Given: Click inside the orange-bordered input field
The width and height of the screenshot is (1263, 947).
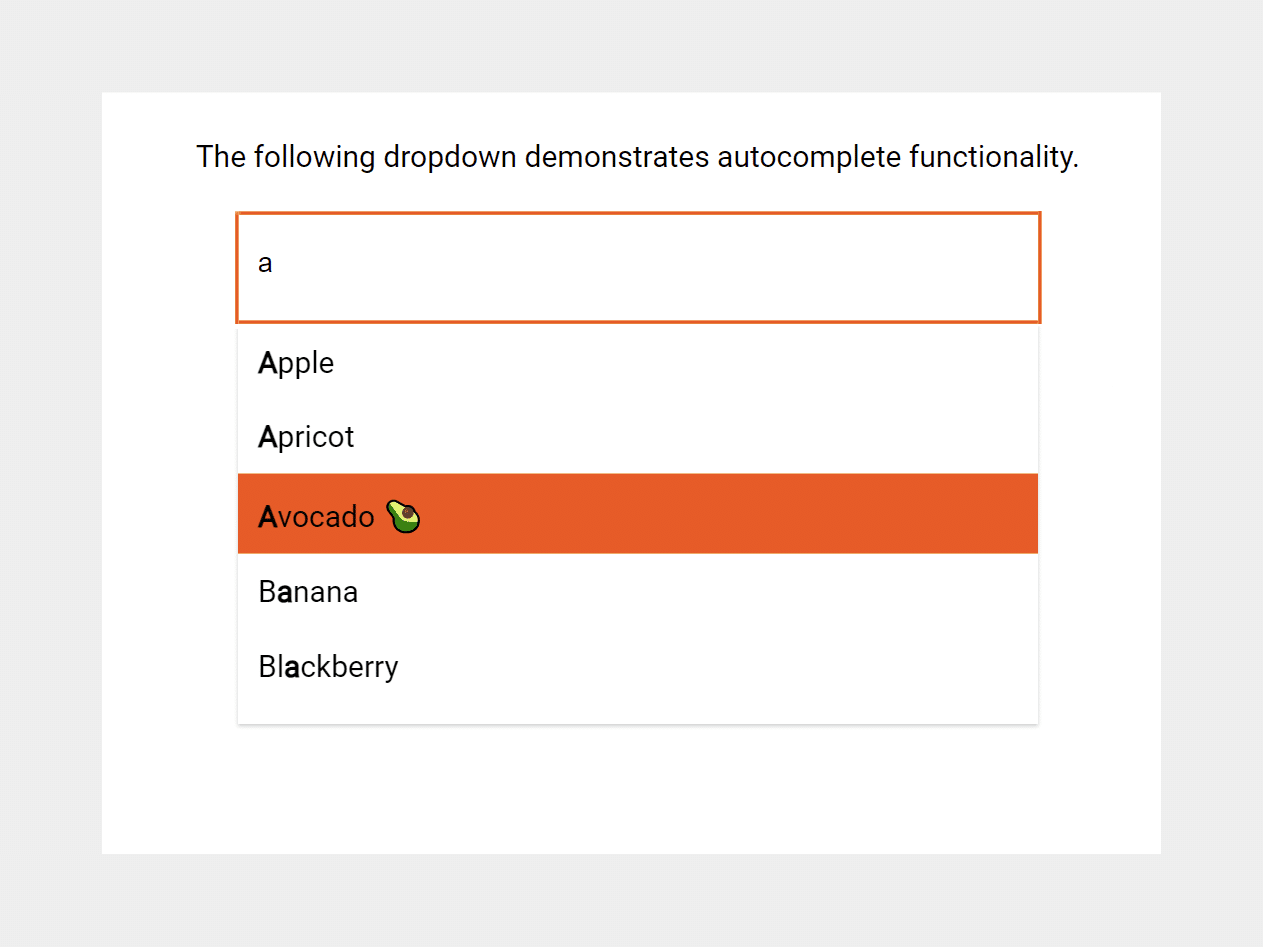Looking at the screenshot, I should [x=638, y=267].
